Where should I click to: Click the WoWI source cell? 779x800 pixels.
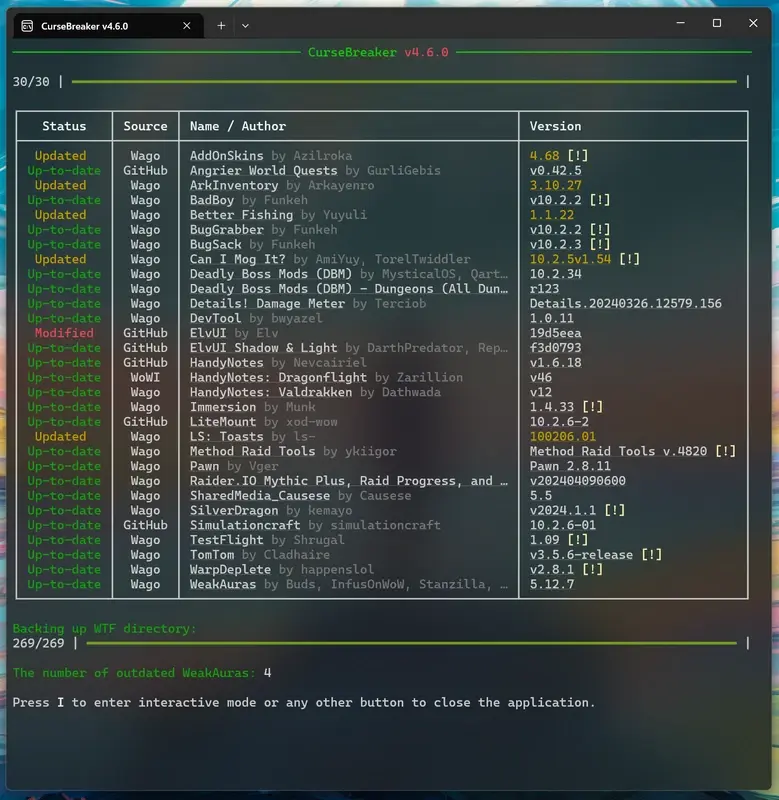tap(145, 378)
